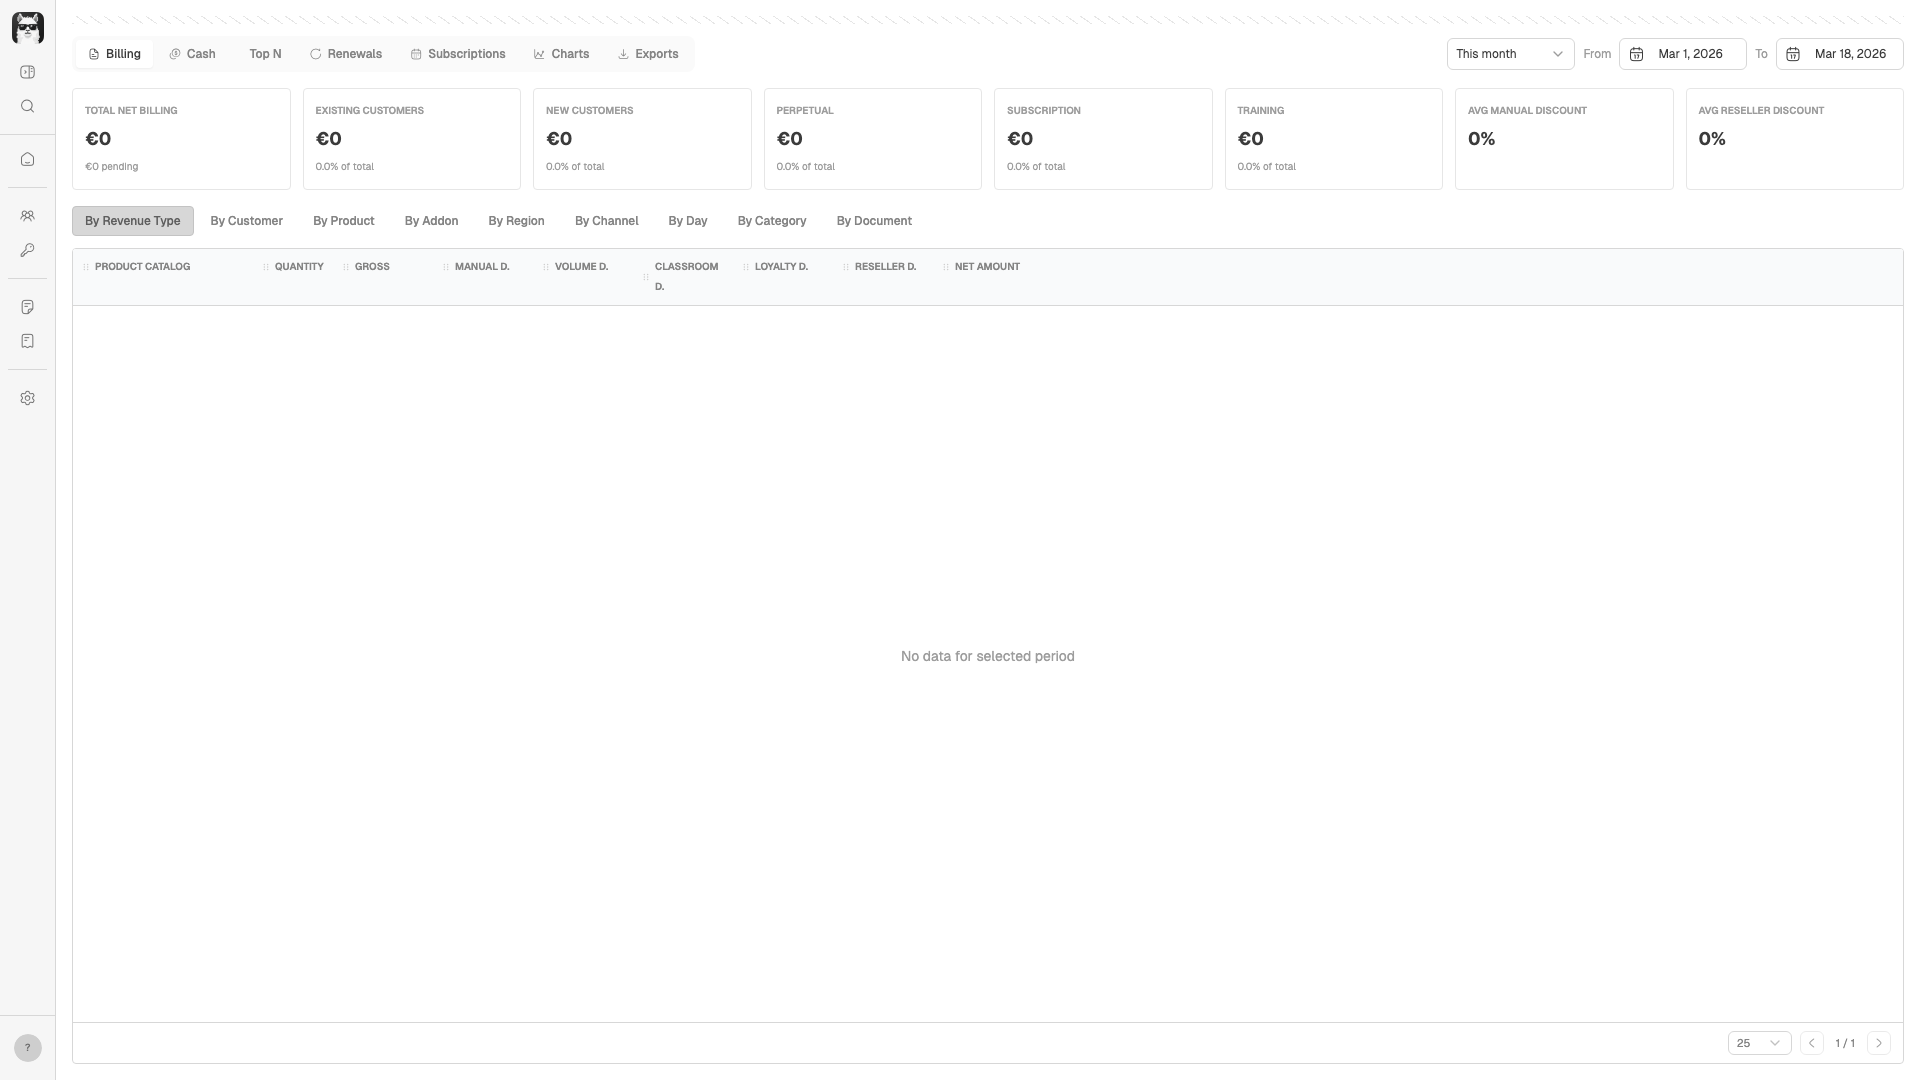Click the To date field
The height and width of the screenshot is (1080, 1920).
(1839, 54)
